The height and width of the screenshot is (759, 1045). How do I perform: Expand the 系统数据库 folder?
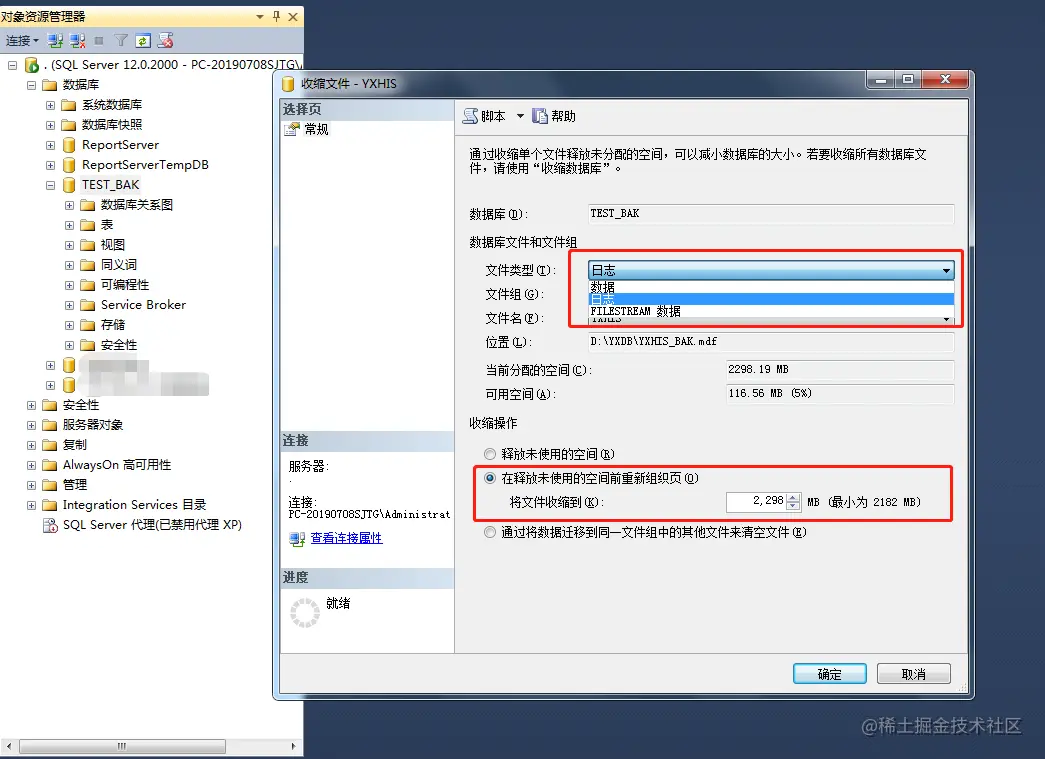coord(50,105)
